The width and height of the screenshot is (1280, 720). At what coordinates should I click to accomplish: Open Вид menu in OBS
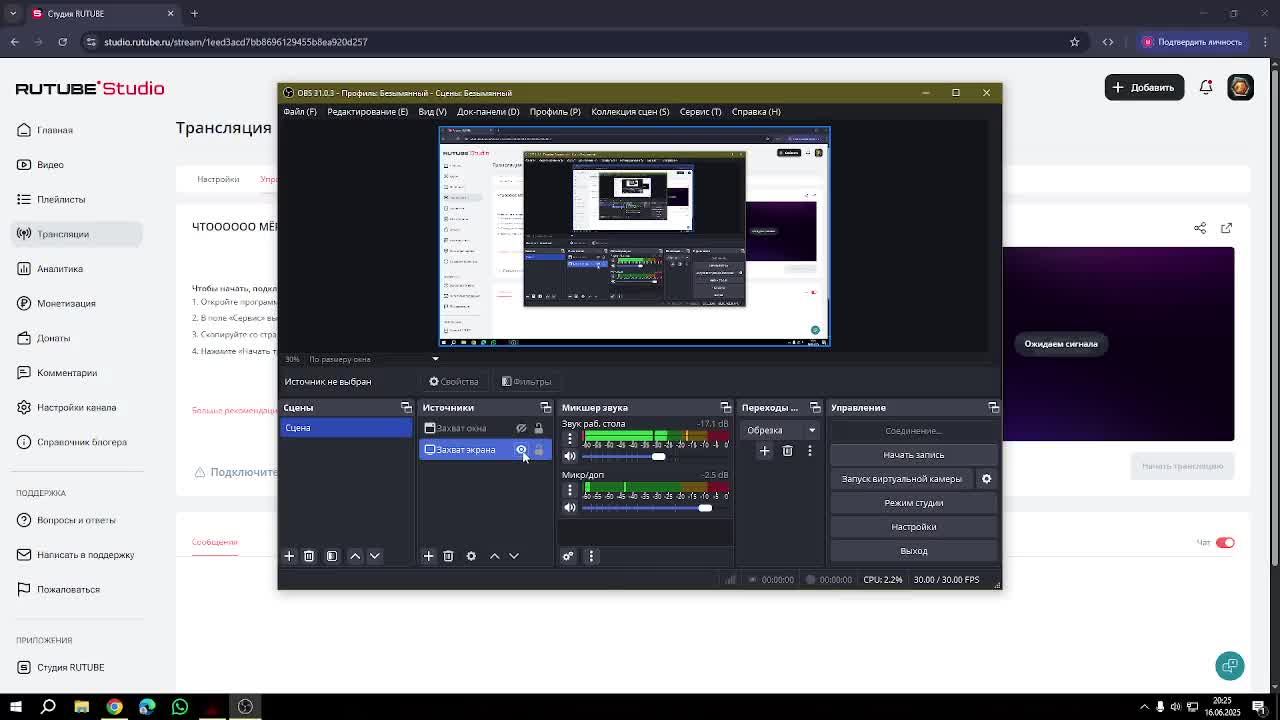click(x=432, y=112)
